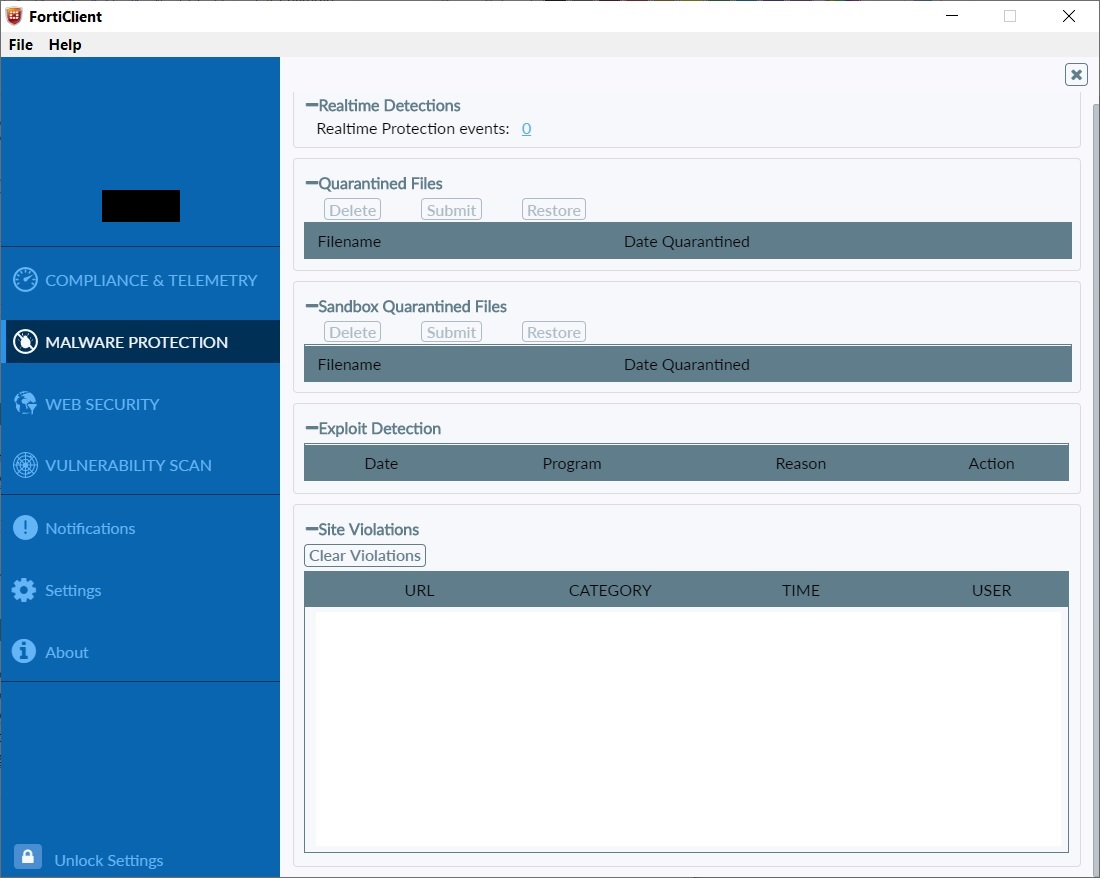This screenshot has height=878, width=1100.
Task: Click the Vulnerability Scan radar icon
Action: (25, 465)
